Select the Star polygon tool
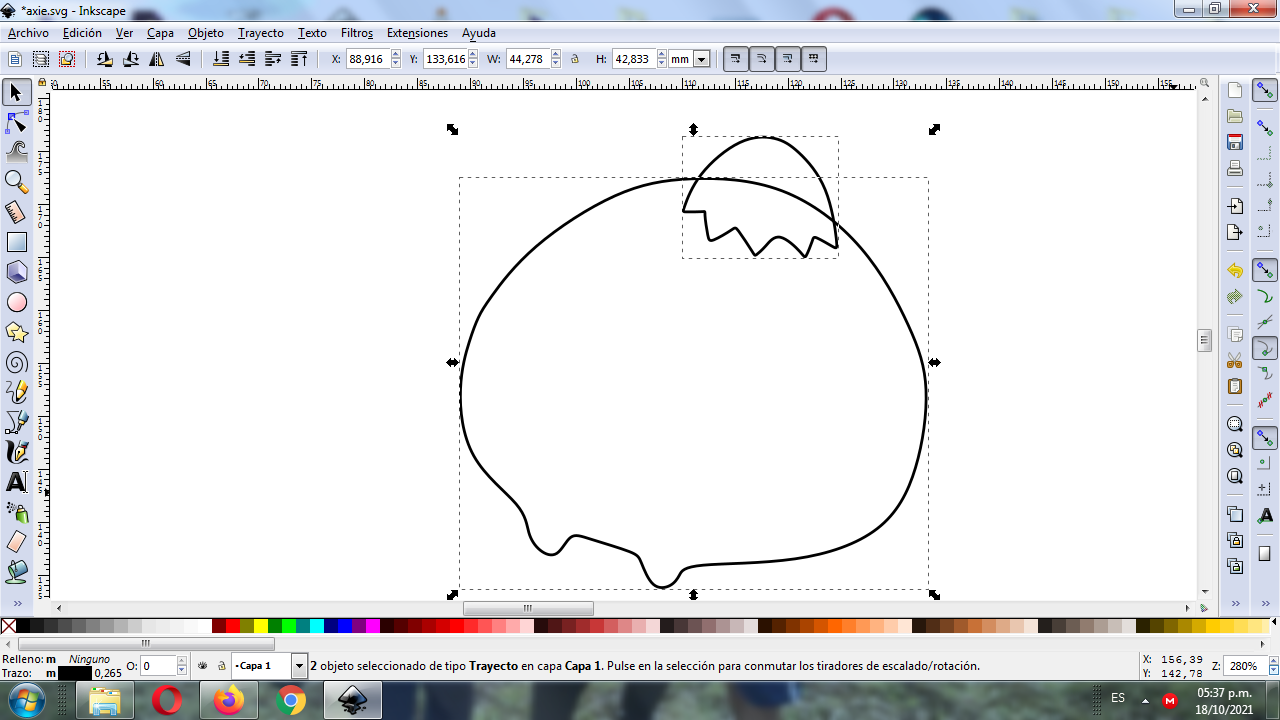This screenshot has width=1280, height=720. (x=16, y=332)
